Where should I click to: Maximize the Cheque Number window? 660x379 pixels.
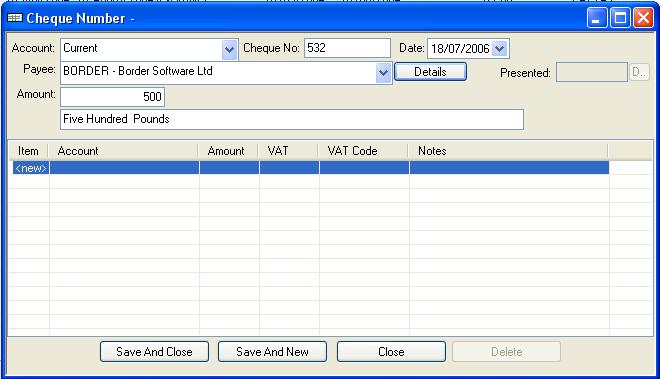coord(620,18)
